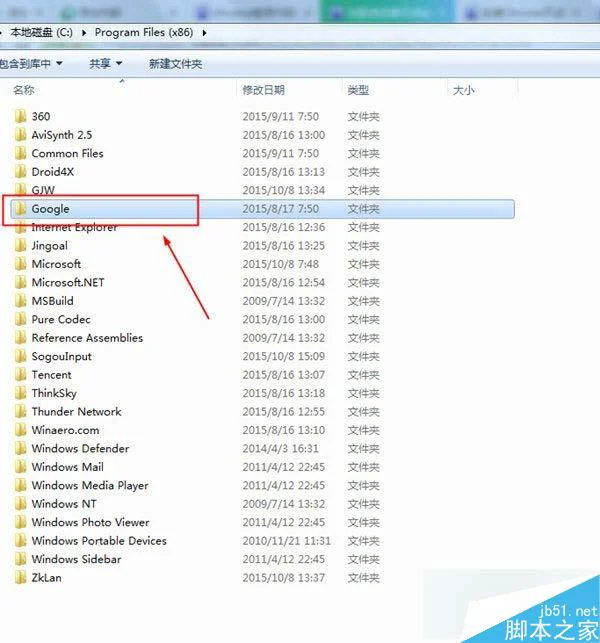Click the Windows NT folder icon
The image size is (600, 643).
point(20,504)
